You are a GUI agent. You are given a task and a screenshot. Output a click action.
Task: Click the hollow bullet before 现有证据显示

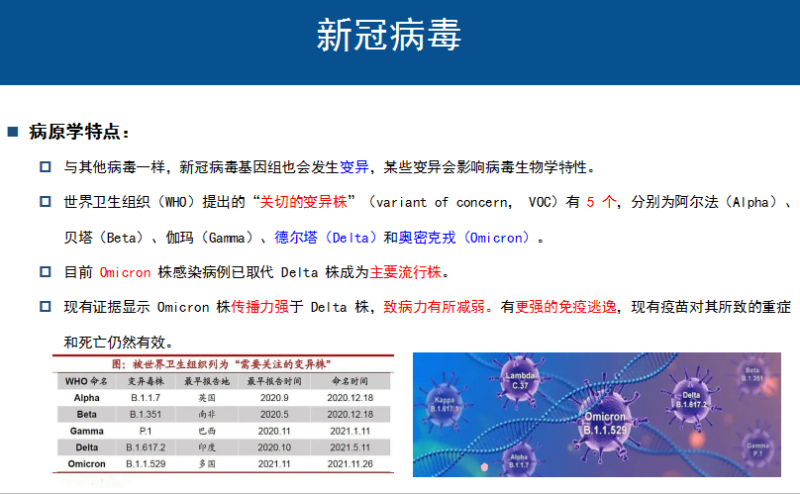click(x=45, y=306)
